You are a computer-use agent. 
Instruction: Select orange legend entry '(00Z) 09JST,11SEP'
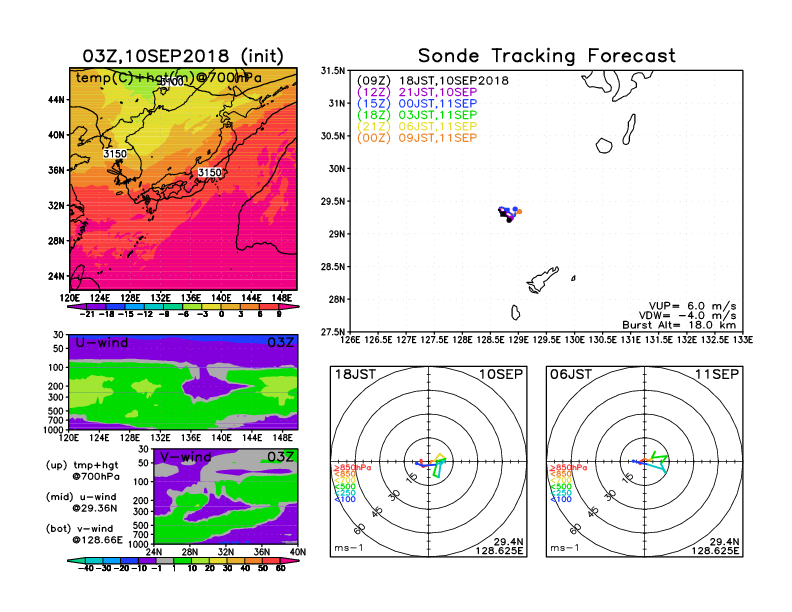(417, 138)
